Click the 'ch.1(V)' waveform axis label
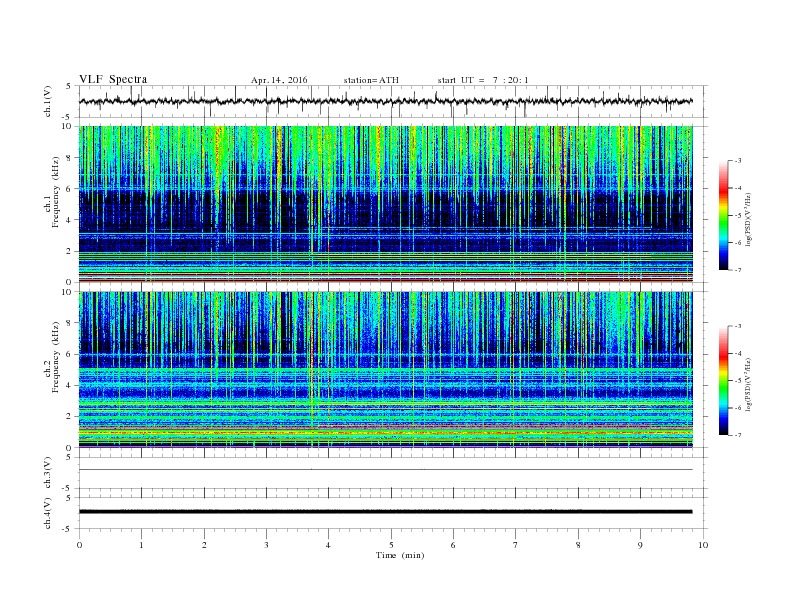 coord(48,102)
